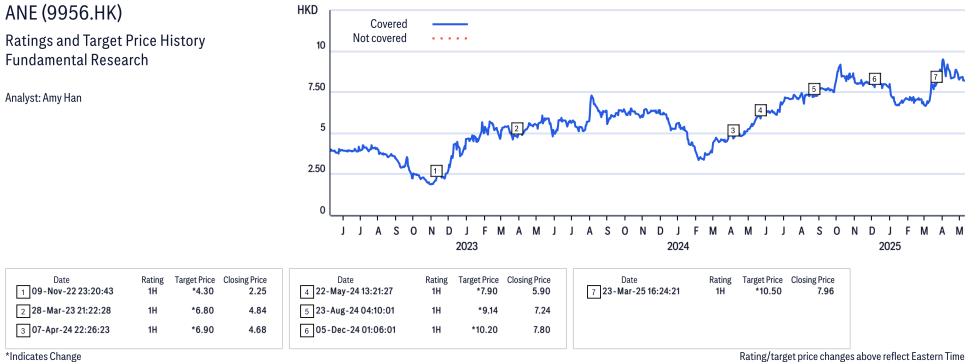The image size is (975, 362).
Task: Click the 2023 year label on axis
Action: pyautogui.click(x=466, y=246)
